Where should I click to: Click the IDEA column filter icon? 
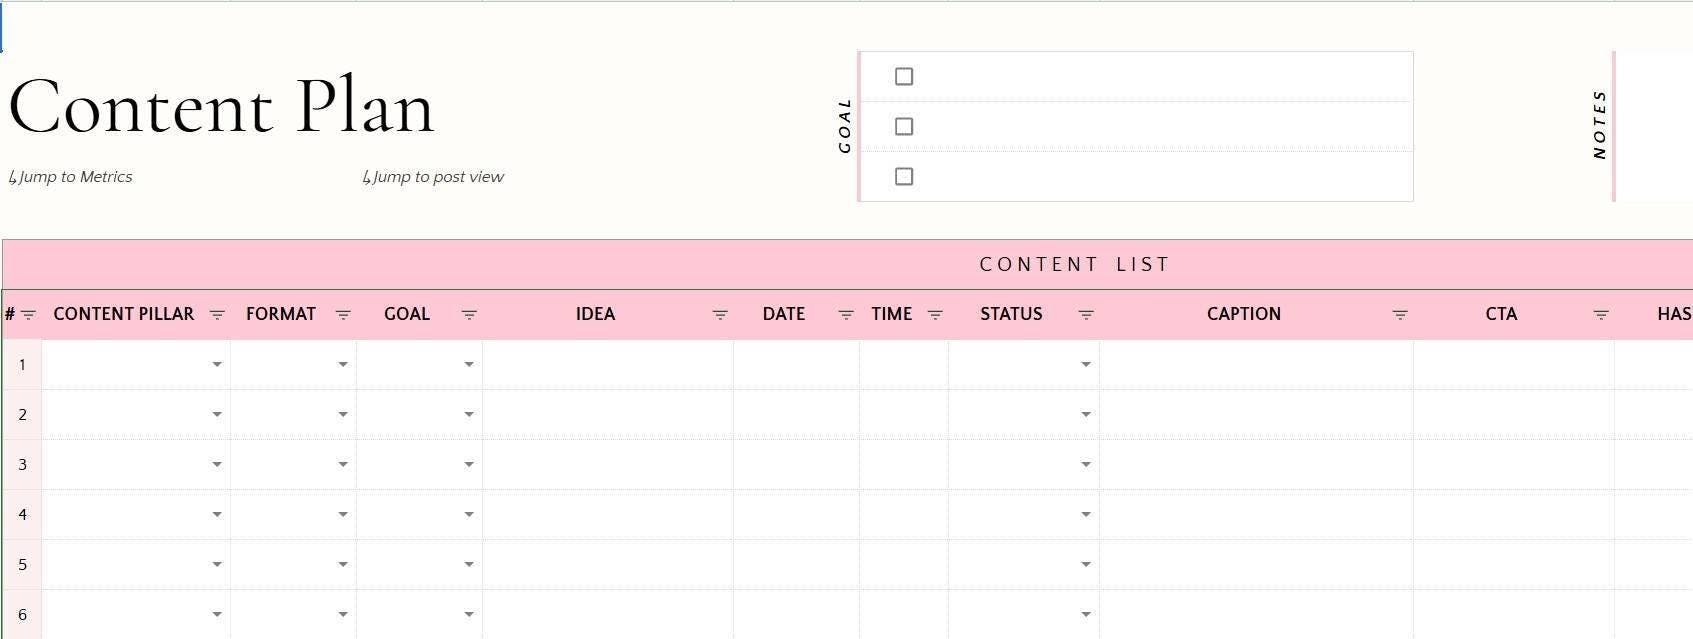pos(720,315)
